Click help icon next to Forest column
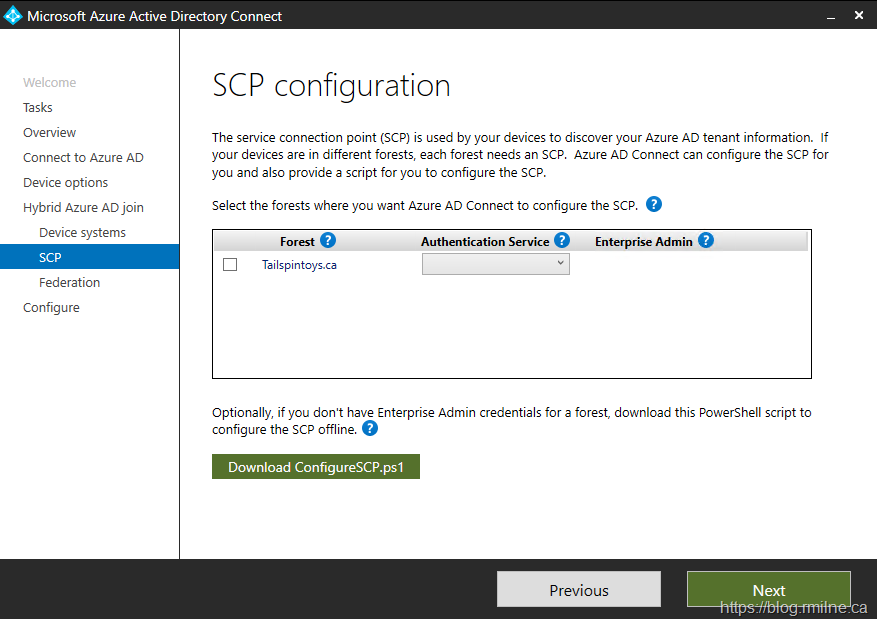 coord(328,241)
